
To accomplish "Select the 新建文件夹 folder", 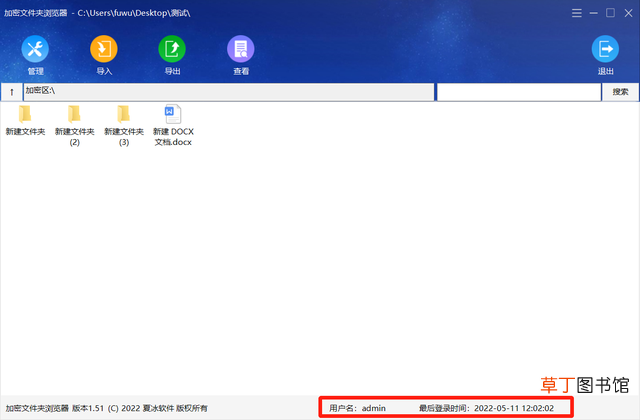I will 25,120.
